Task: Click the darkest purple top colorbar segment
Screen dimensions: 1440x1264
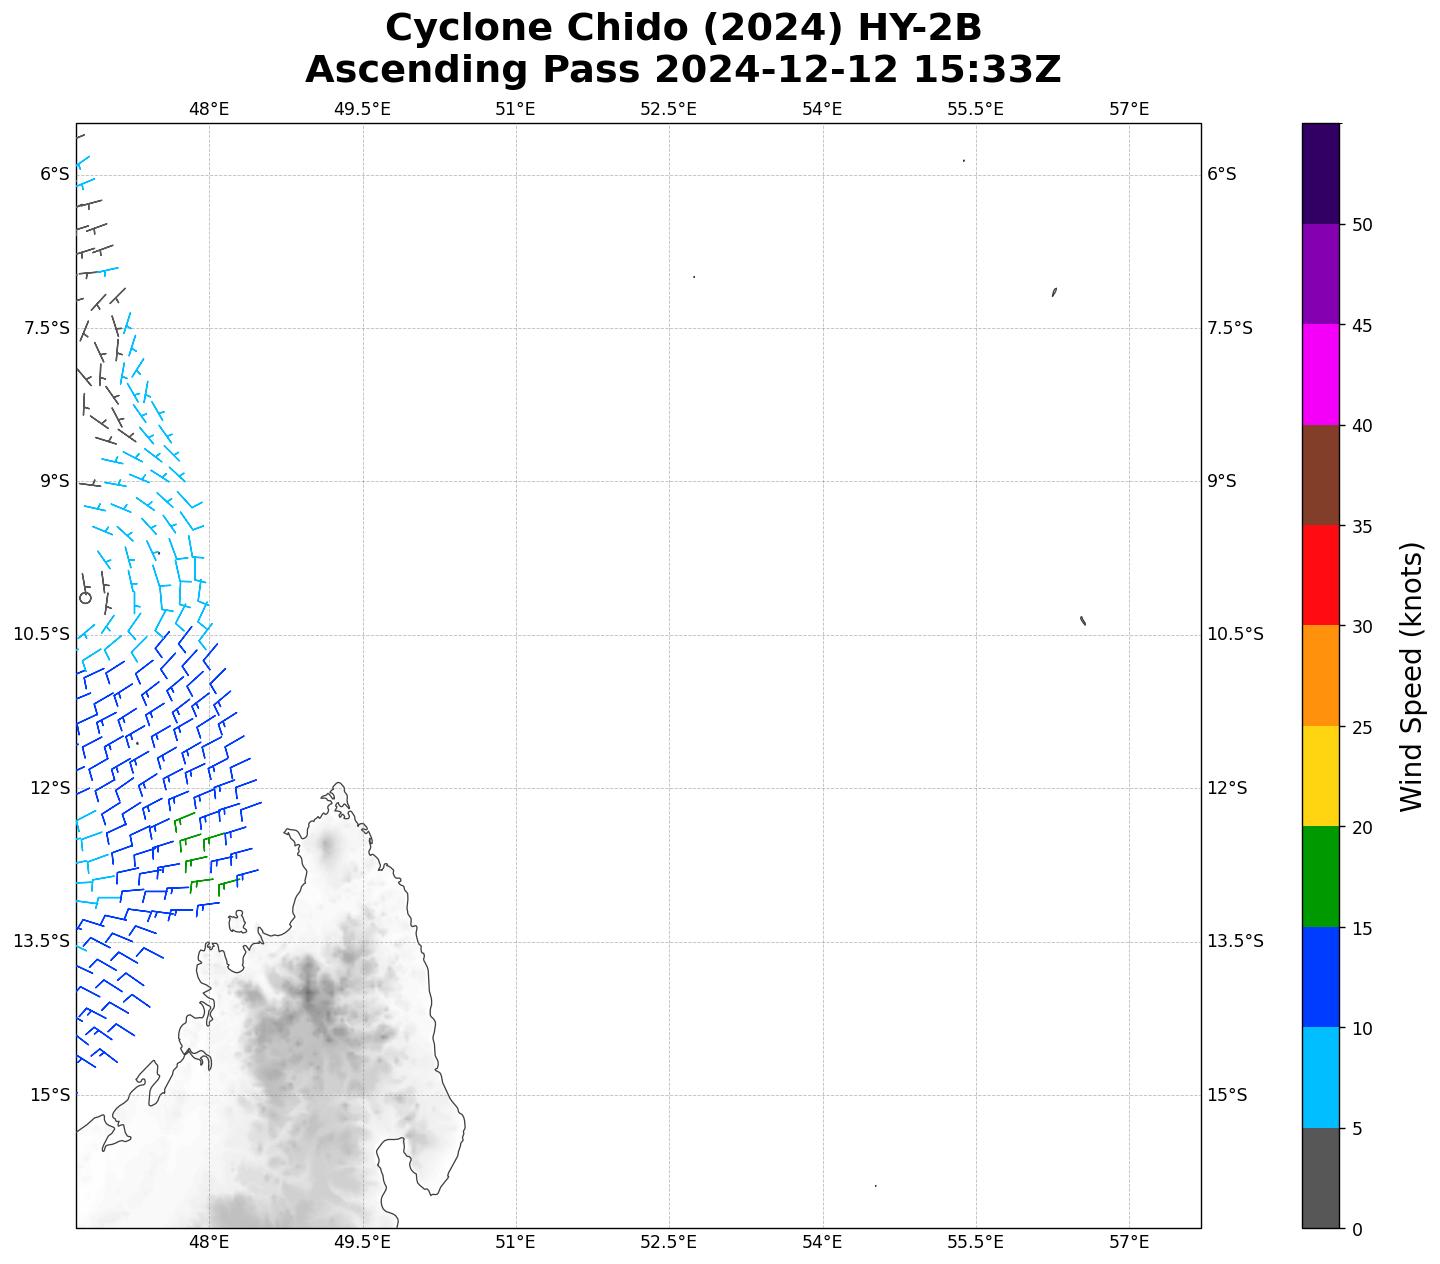Action: click(x=1320, y=173)
